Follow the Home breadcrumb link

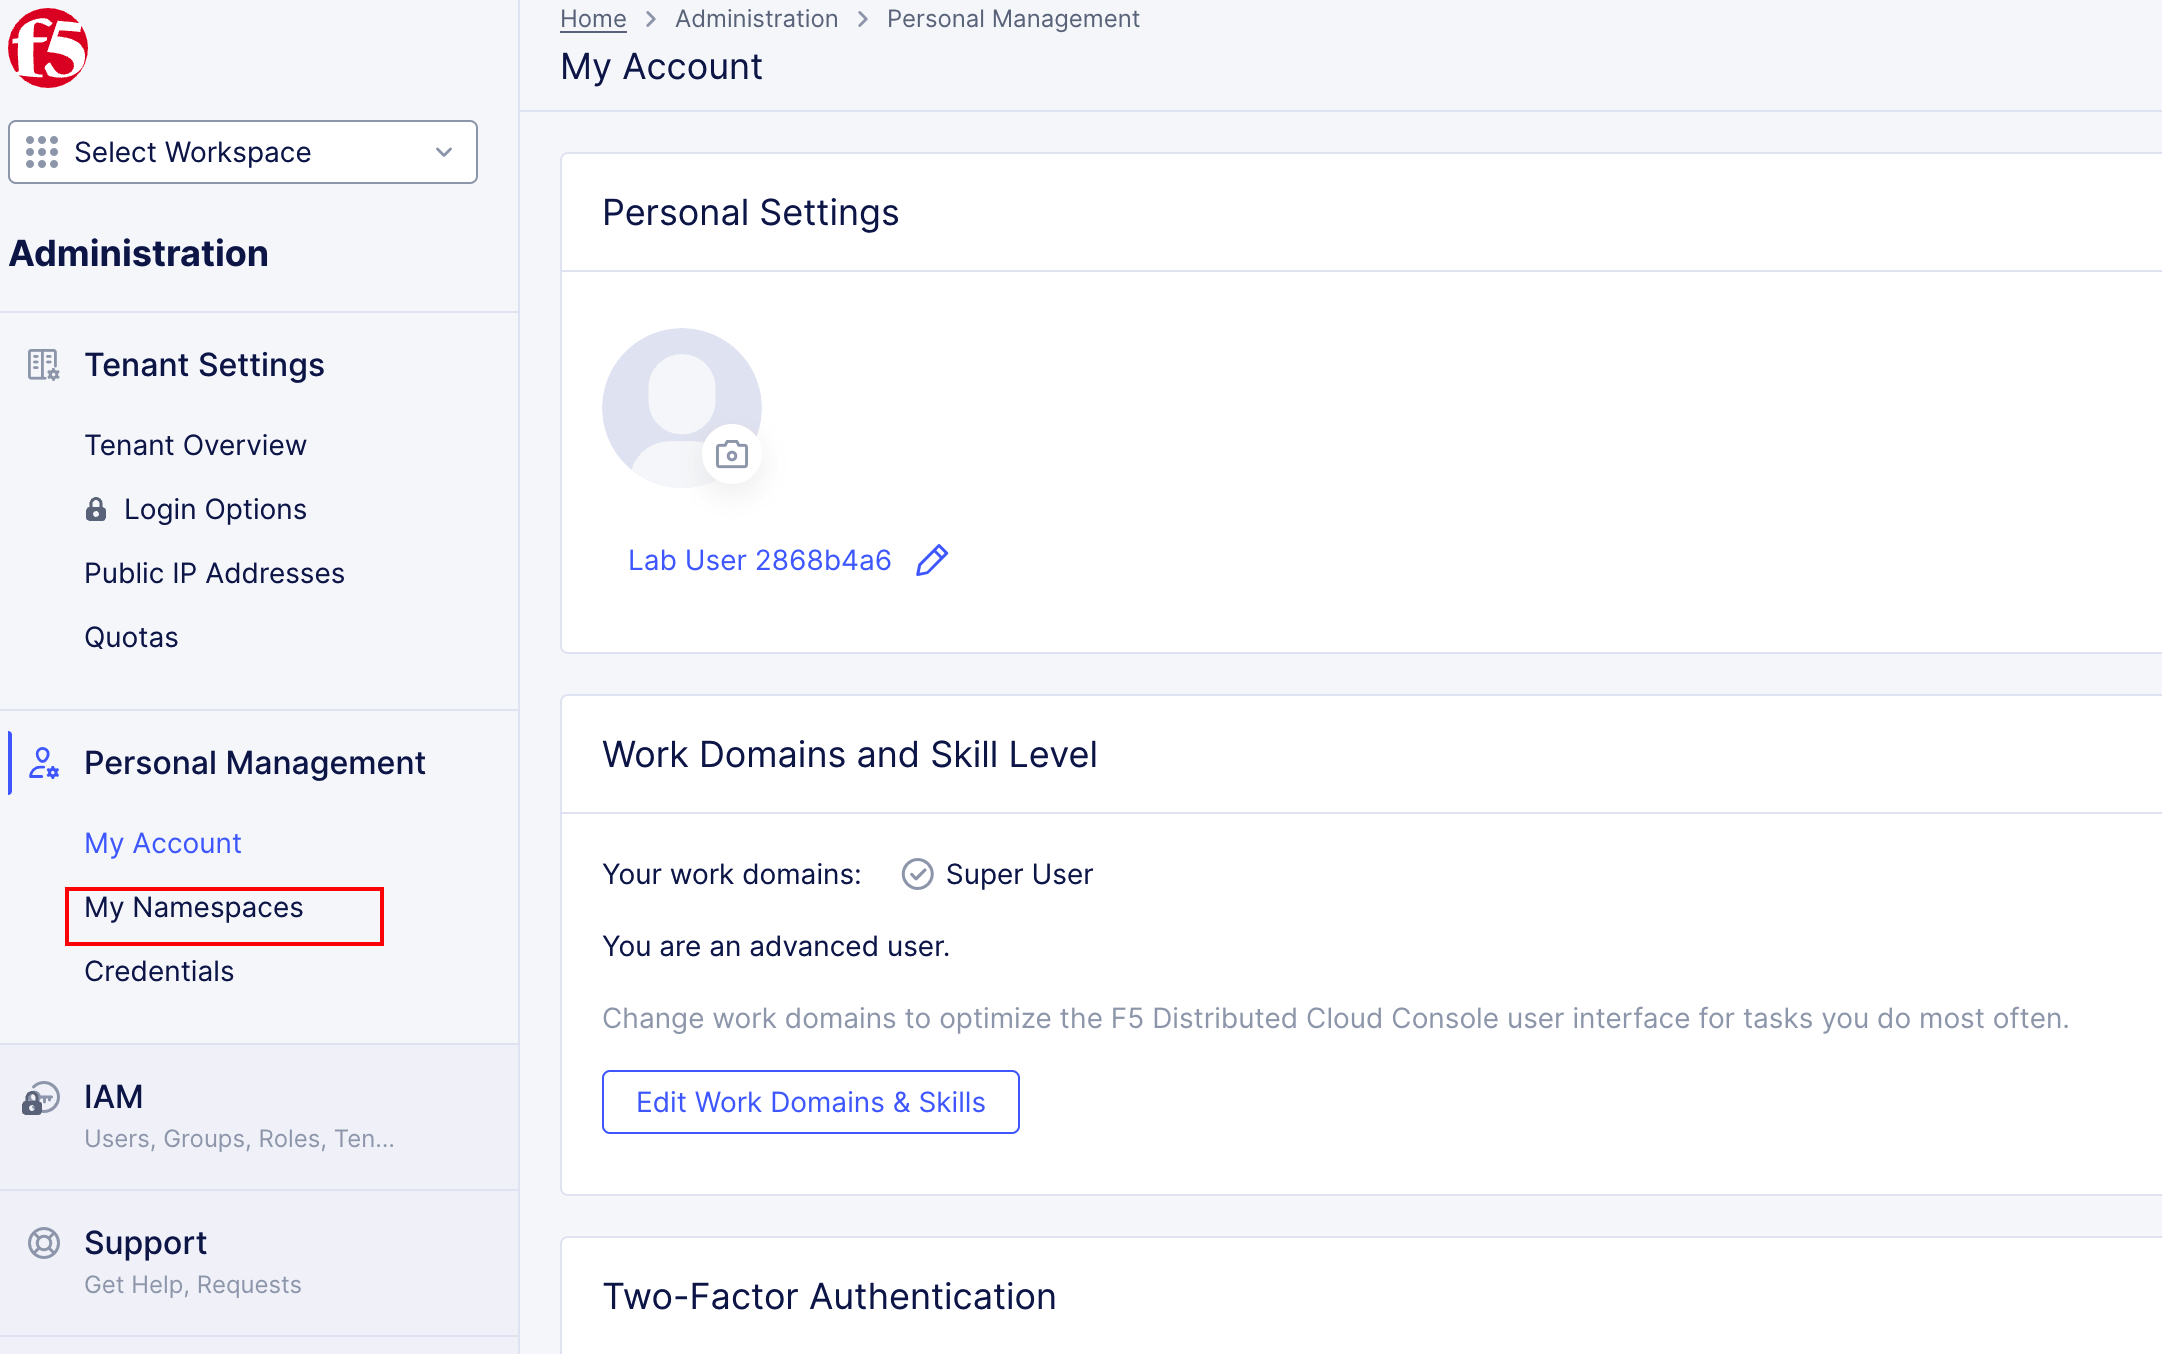pos(593,19)
